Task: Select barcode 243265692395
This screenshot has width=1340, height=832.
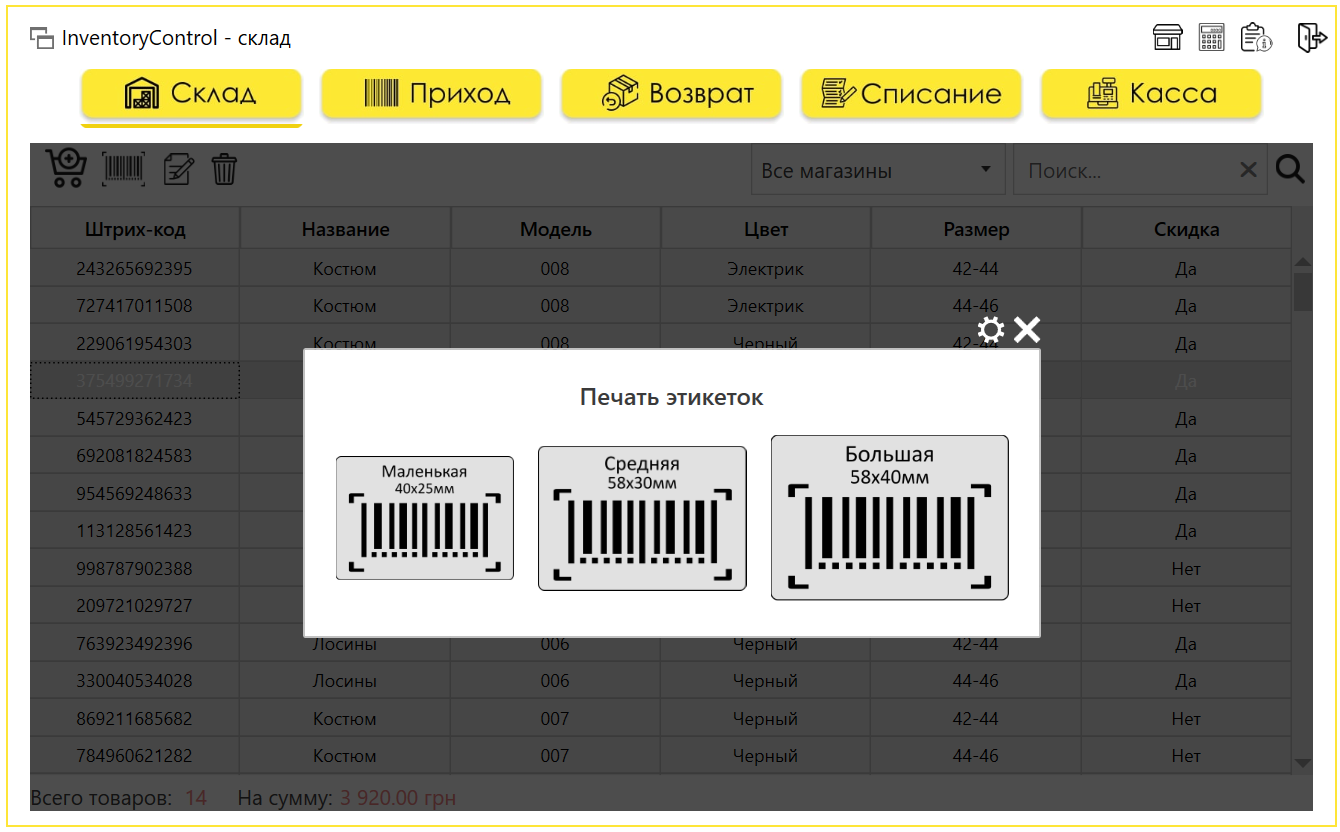Action: click(135, 269)
